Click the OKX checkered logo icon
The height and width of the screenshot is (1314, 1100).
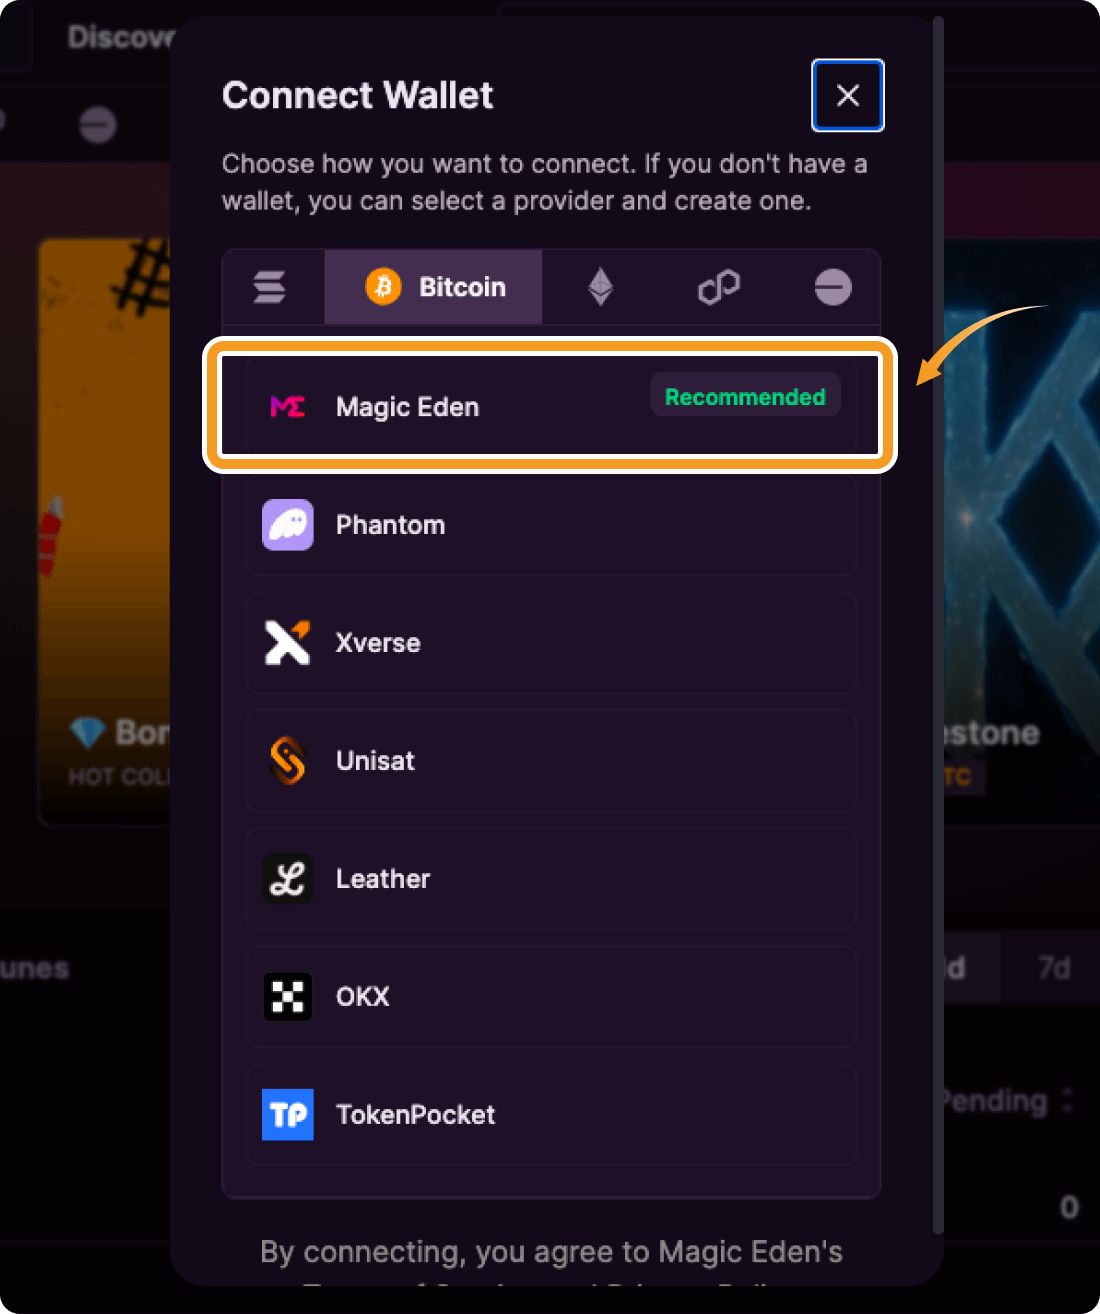pyautogui.click(x=288, y=997)
